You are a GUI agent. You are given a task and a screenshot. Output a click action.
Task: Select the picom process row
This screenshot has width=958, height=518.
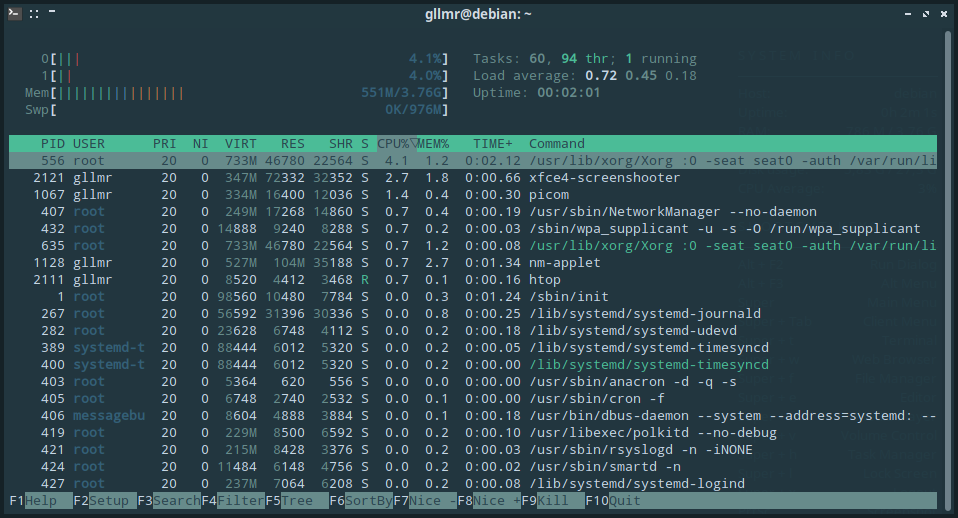point(473,195)
